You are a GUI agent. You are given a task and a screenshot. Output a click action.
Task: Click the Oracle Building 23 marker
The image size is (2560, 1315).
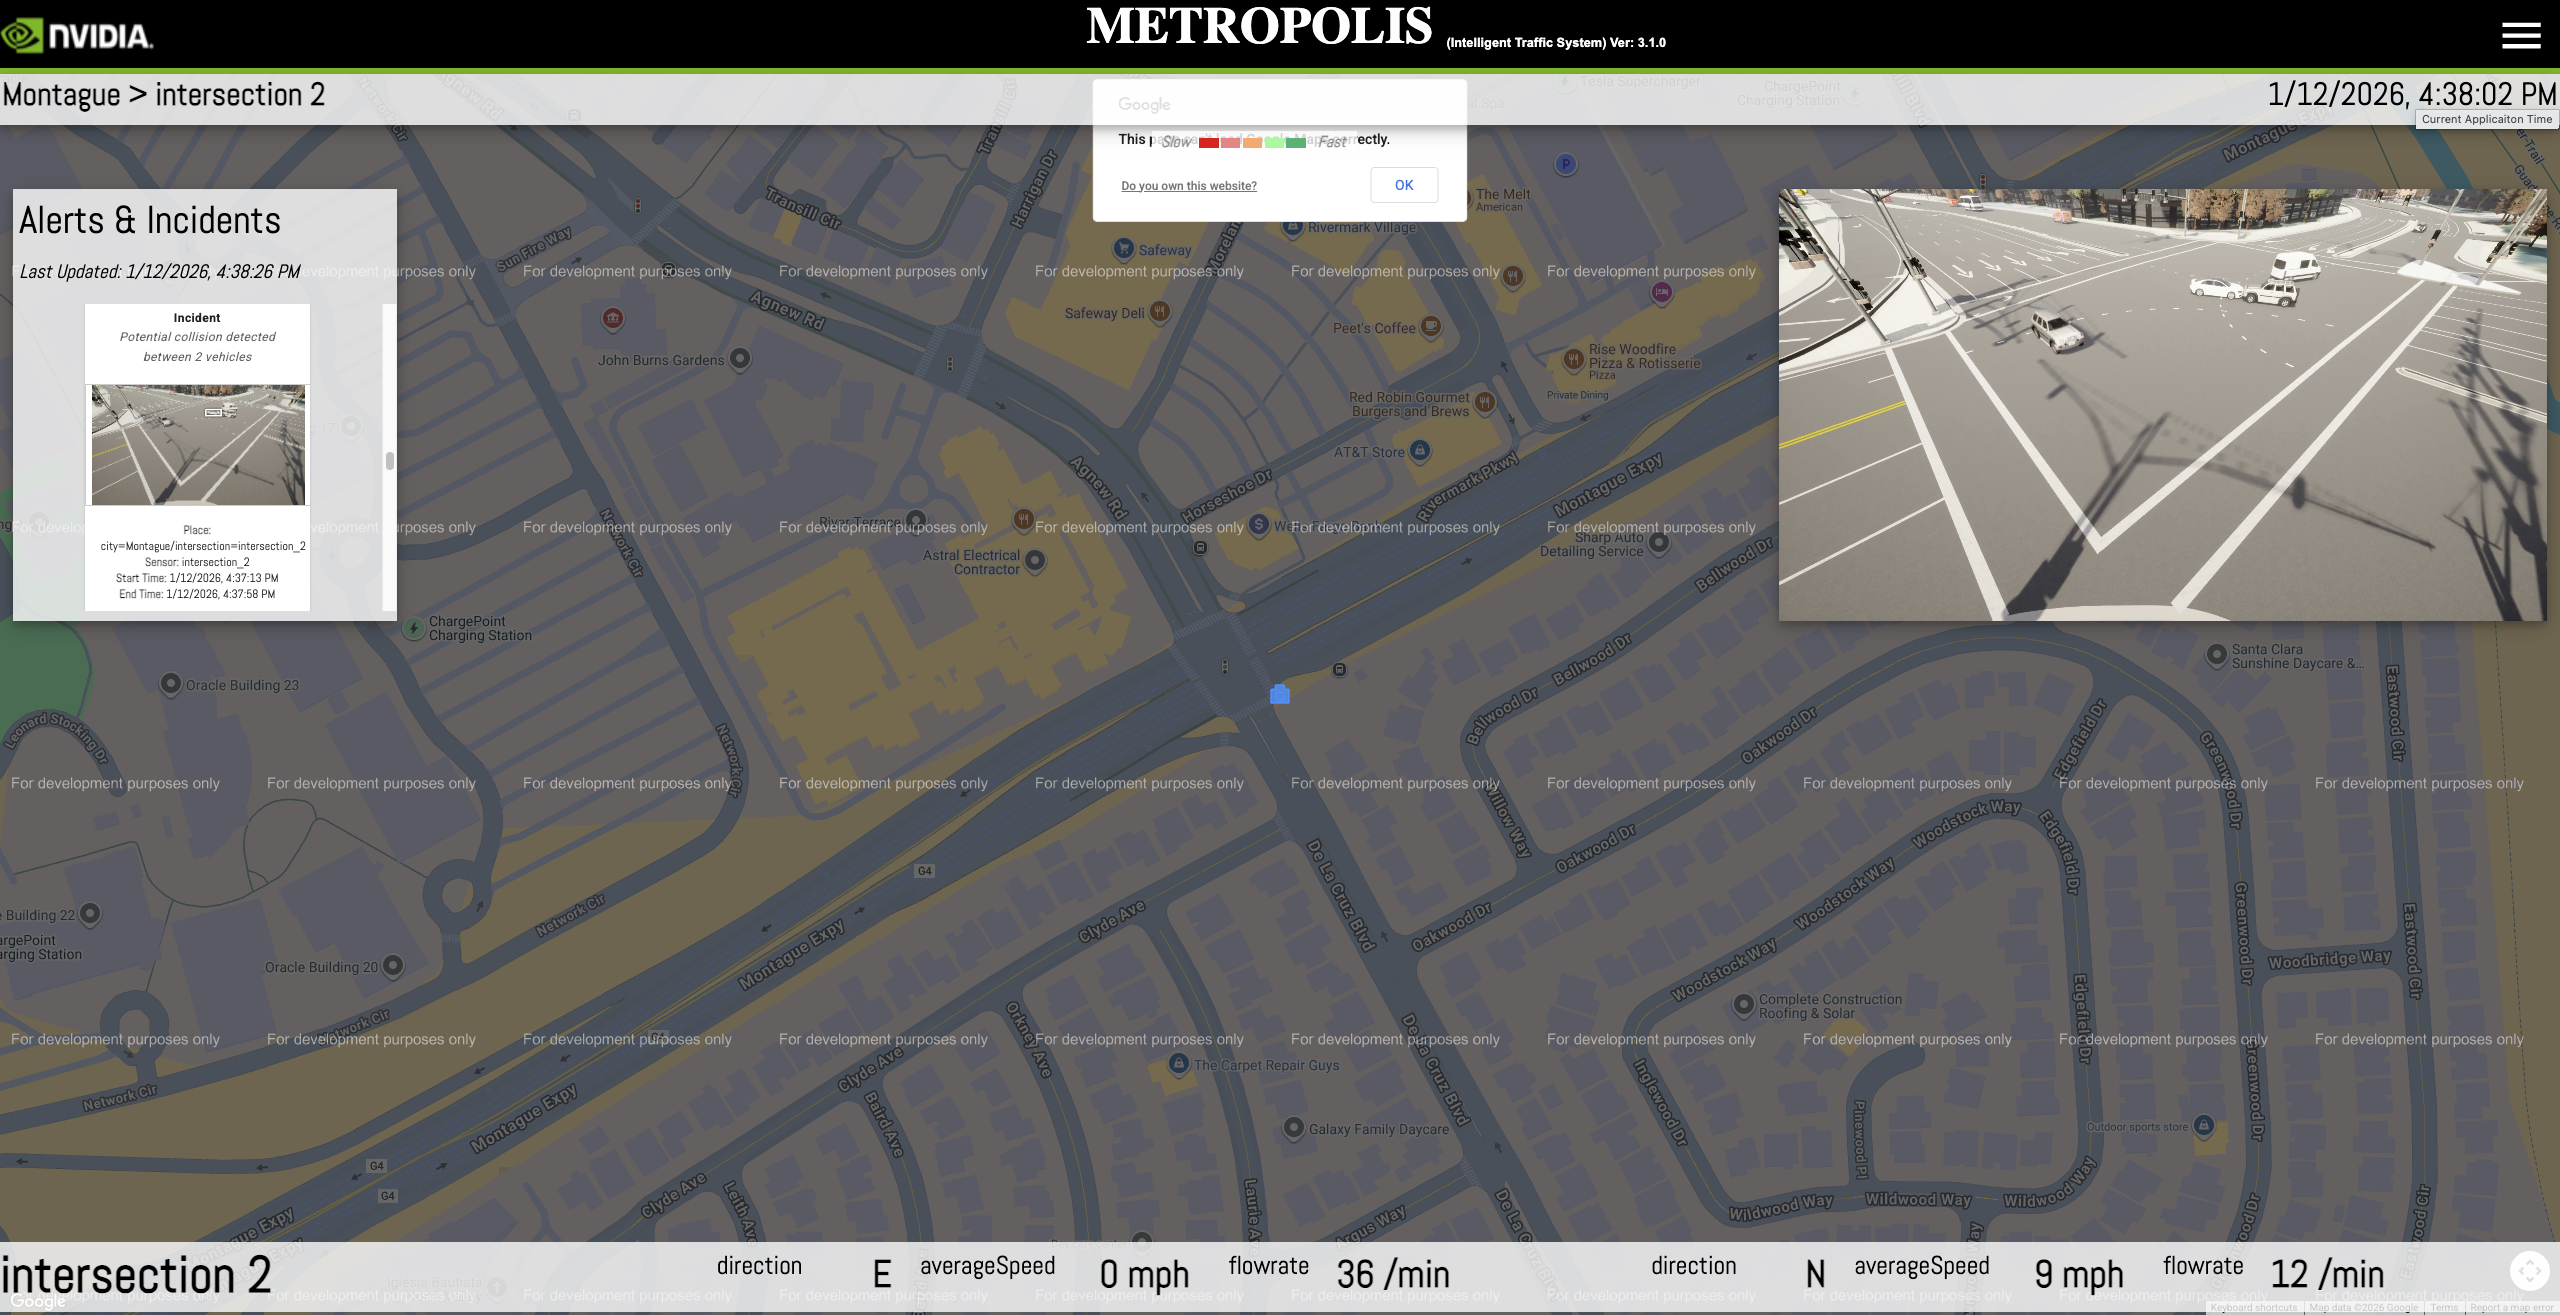[x=171, y=684]
